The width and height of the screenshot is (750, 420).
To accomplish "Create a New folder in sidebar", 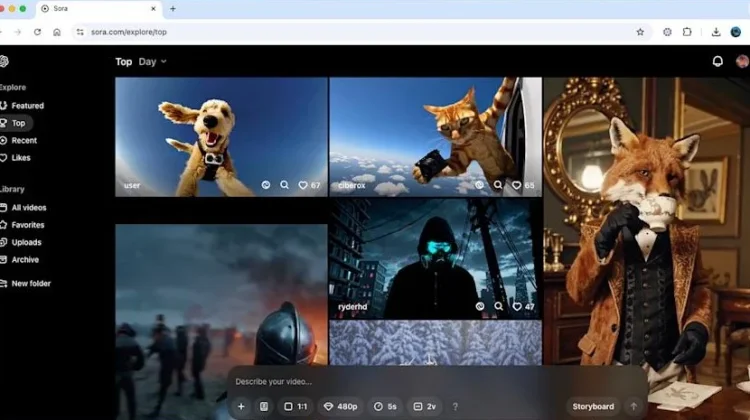I will click(25, 283).
